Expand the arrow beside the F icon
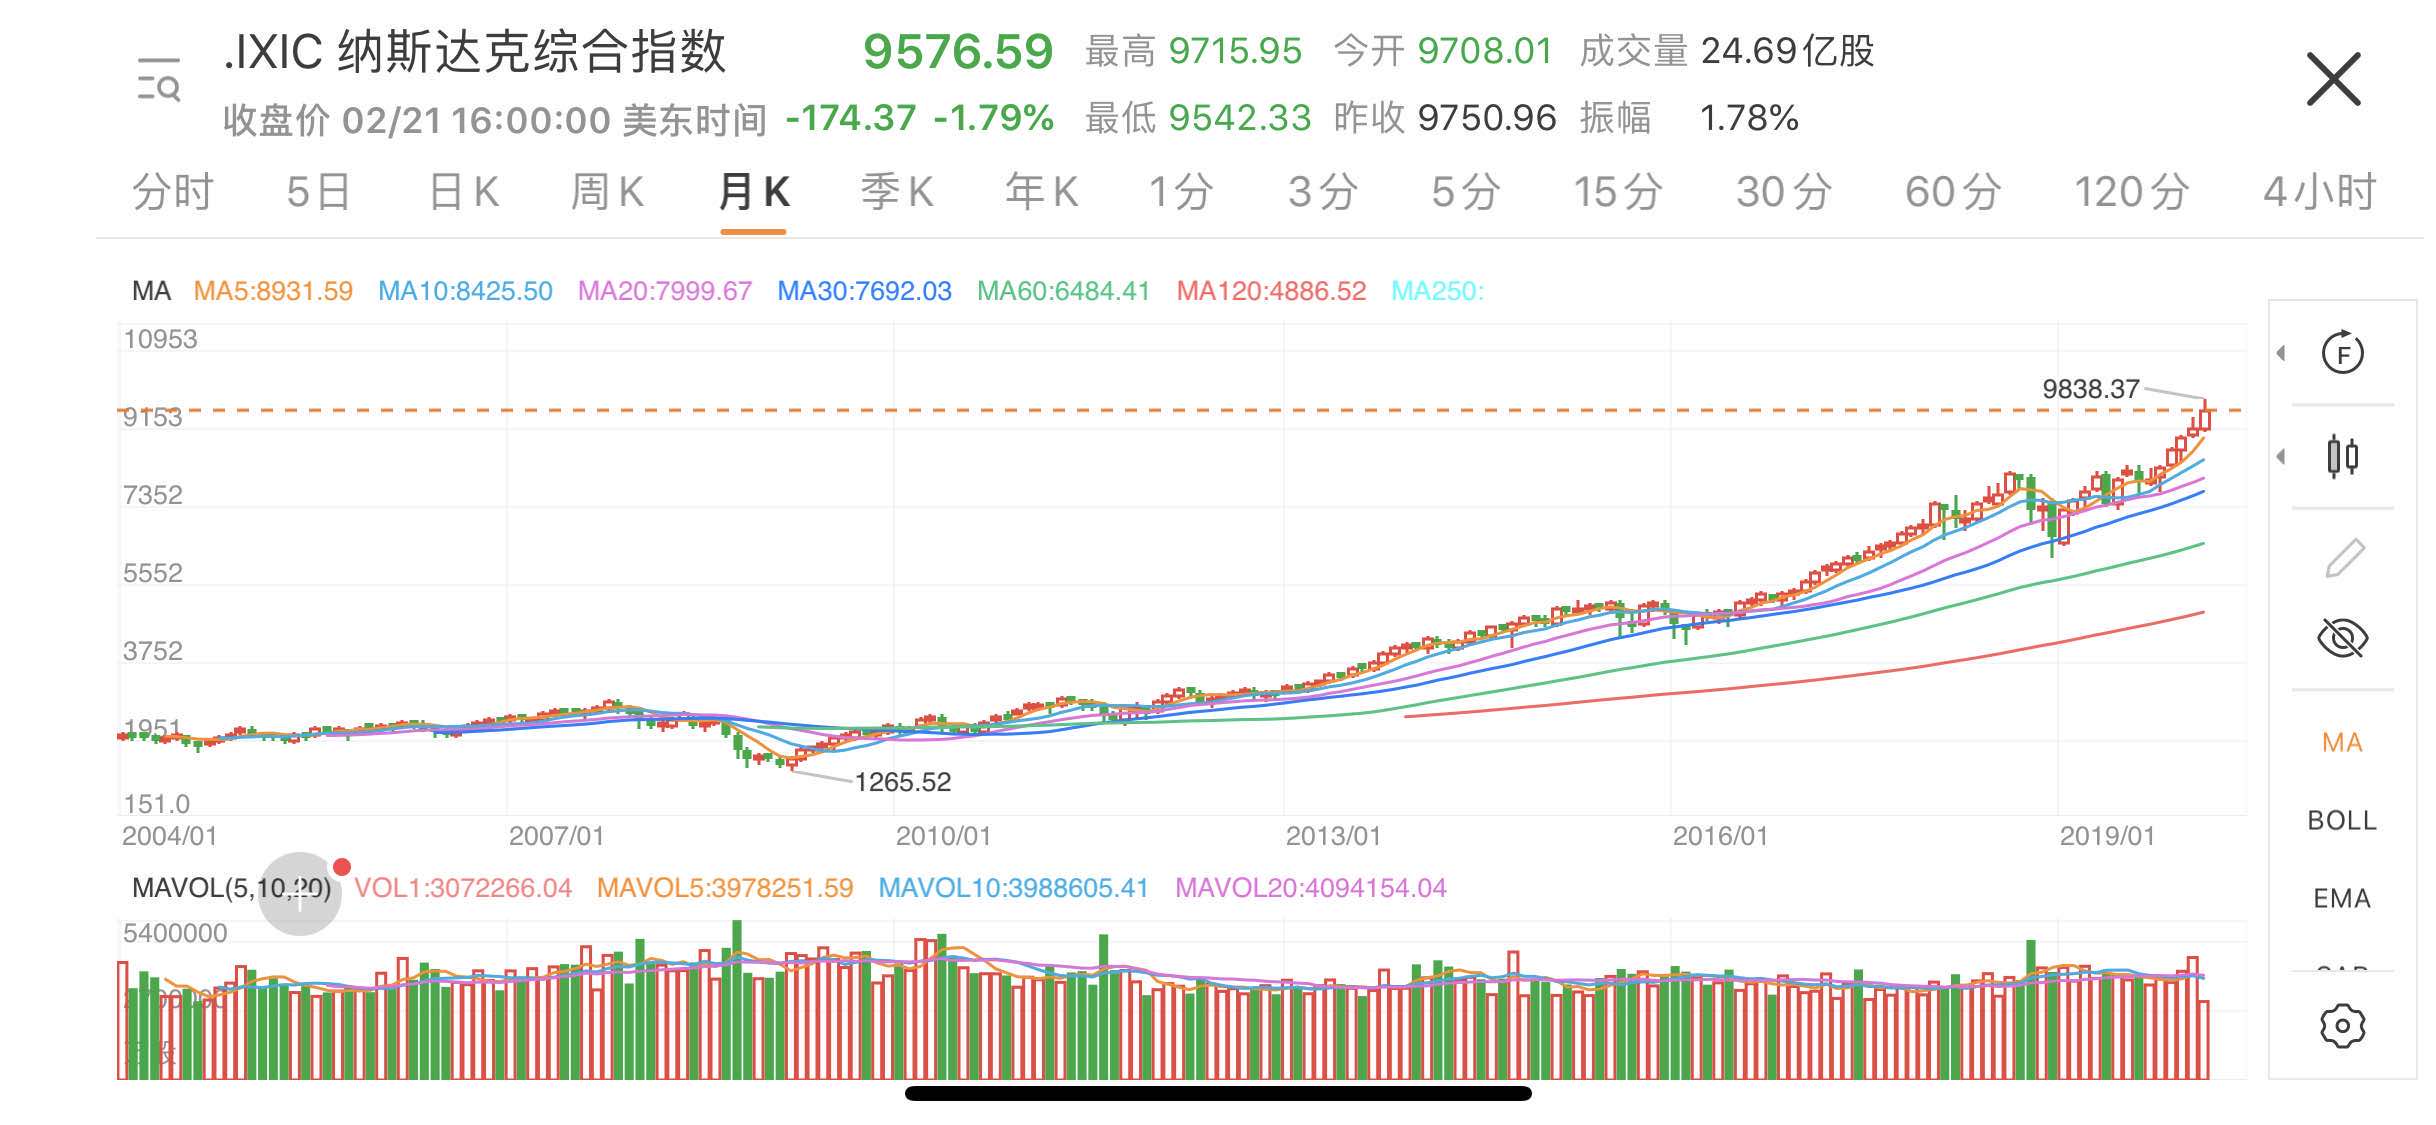Image resolution: width=2436 pixels, height=1125 pixels. point(2281,353)
